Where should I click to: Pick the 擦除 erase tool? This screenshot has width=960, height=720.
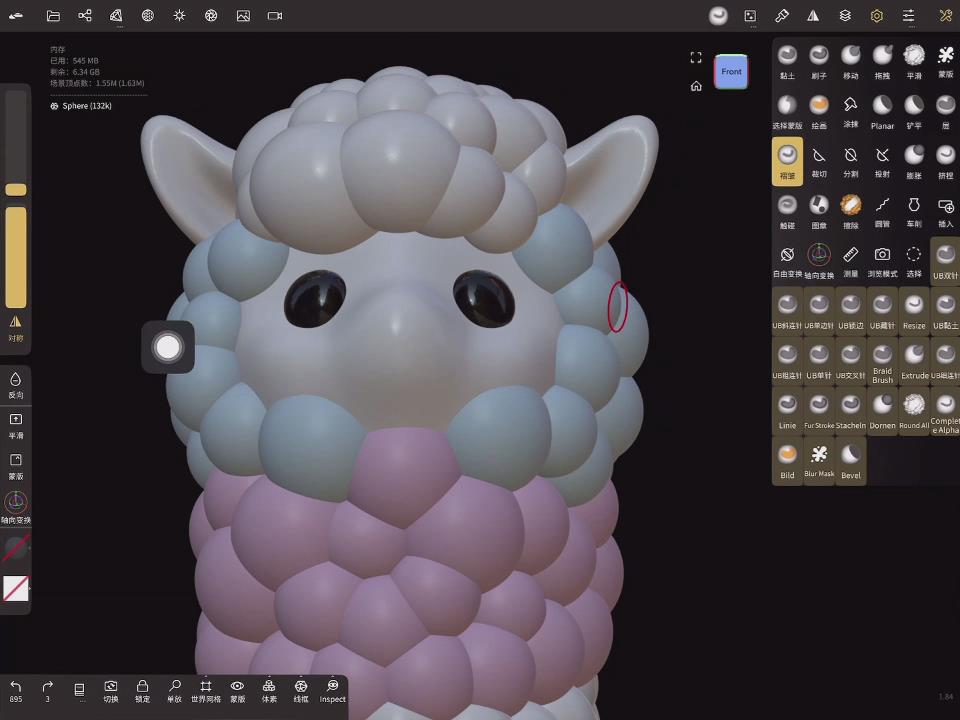(x=851, y=212)
